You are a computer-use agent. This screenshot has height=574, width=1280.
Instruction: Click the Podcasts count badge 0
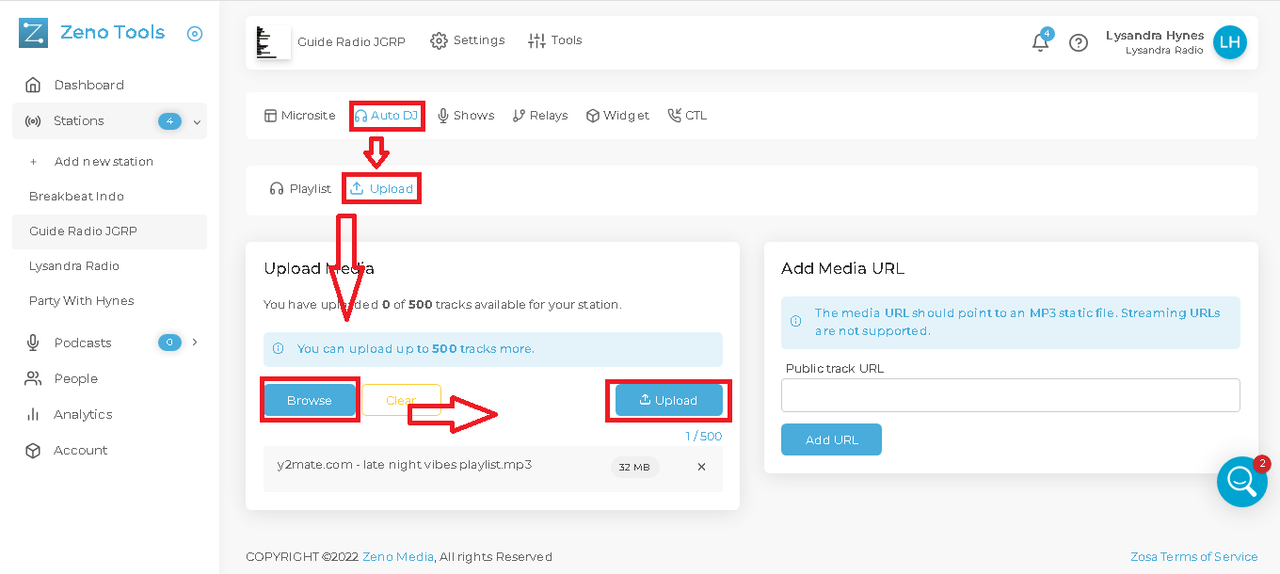(x=170, y=342)
